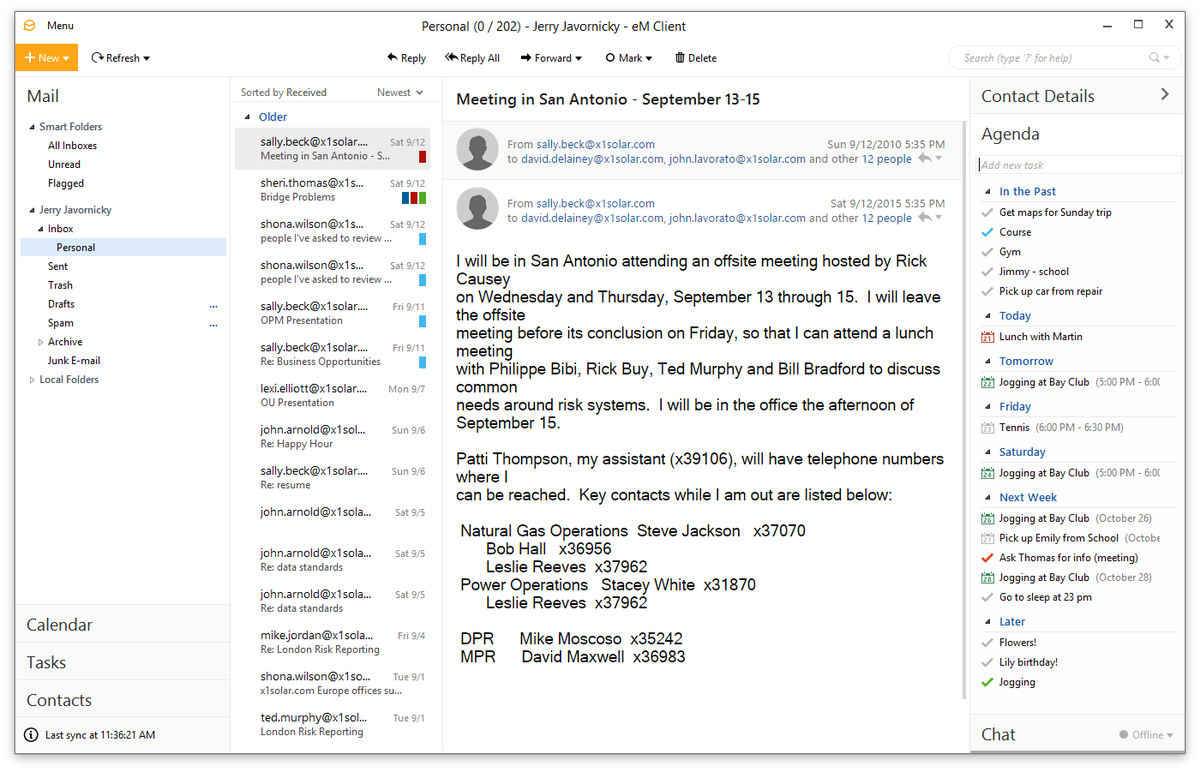Toggle 'Go to sleep at 23 pm' checkmark
Viewport: 1200px width, 772px height.
point(988,597)
